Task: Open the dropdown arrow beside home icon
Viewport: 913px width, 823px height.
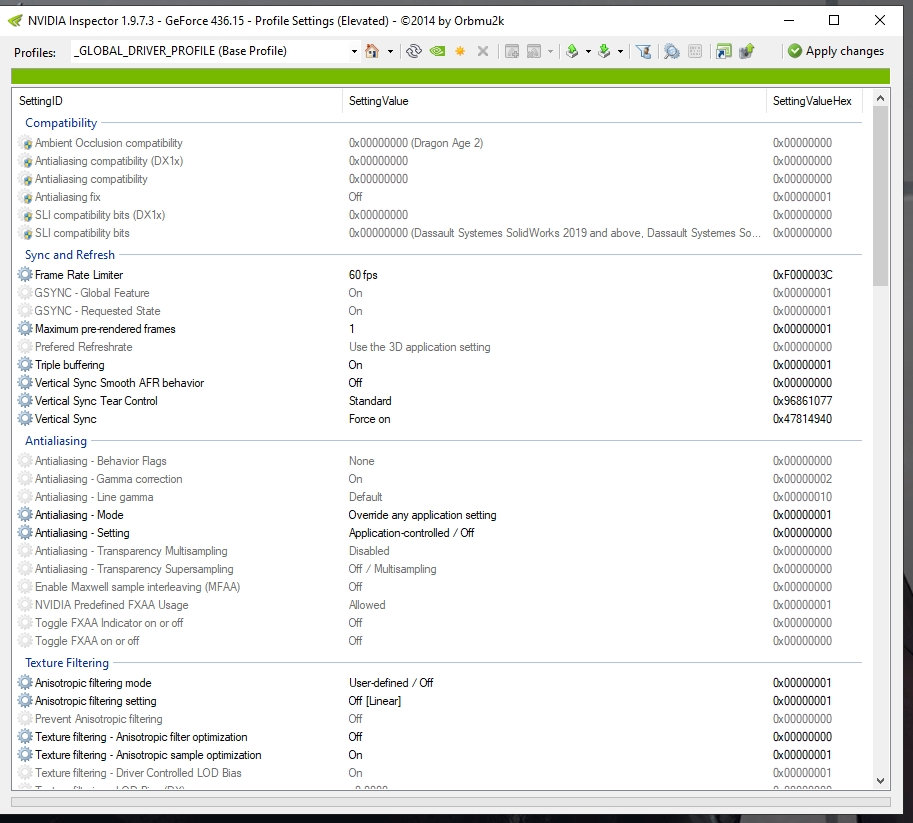Action: point(390,52)
